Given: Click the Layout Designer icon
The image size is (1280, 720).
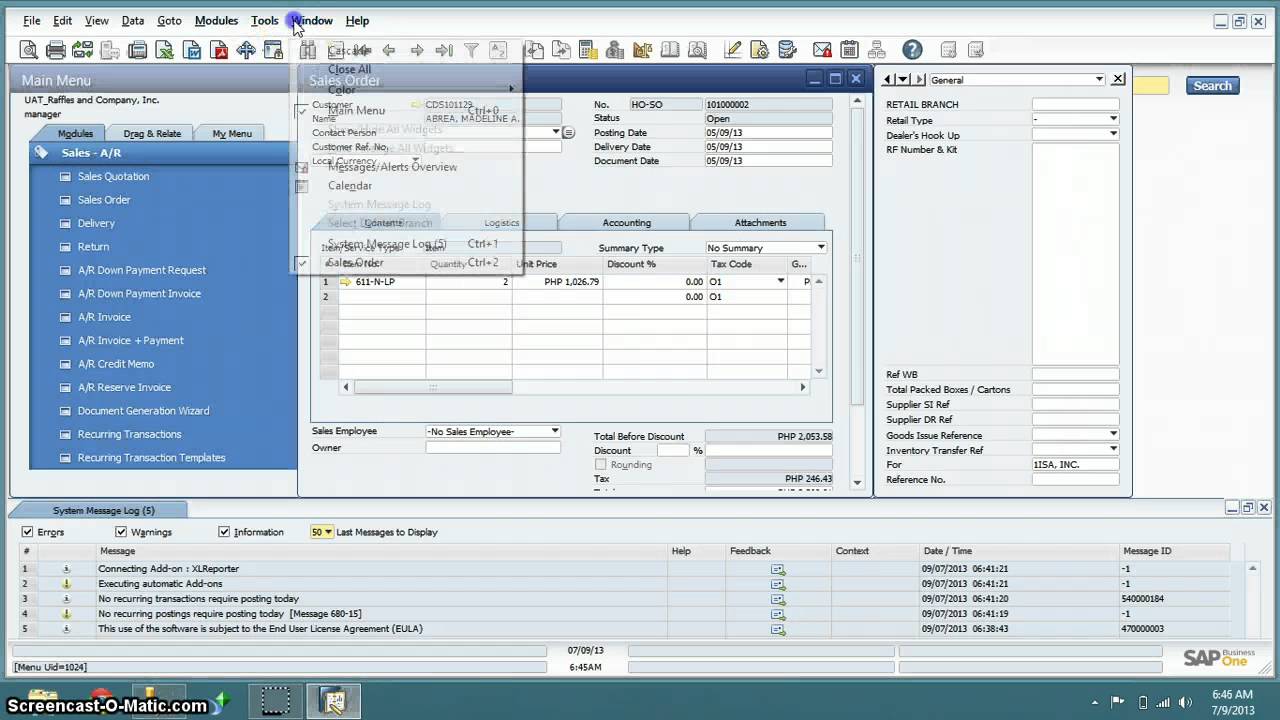Looking at the screenshot, I should (760, 50).
